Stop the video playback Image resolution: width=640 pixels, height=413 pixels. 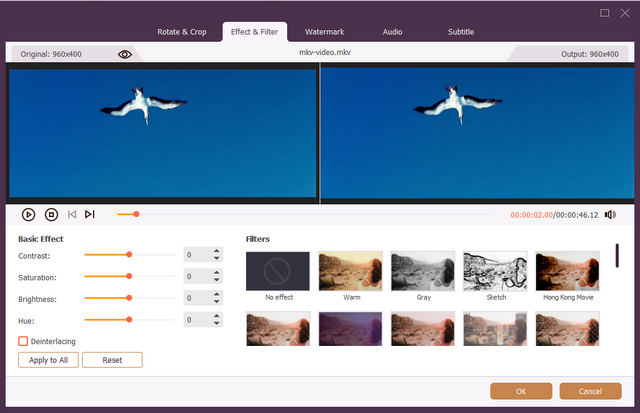point(50,214)
